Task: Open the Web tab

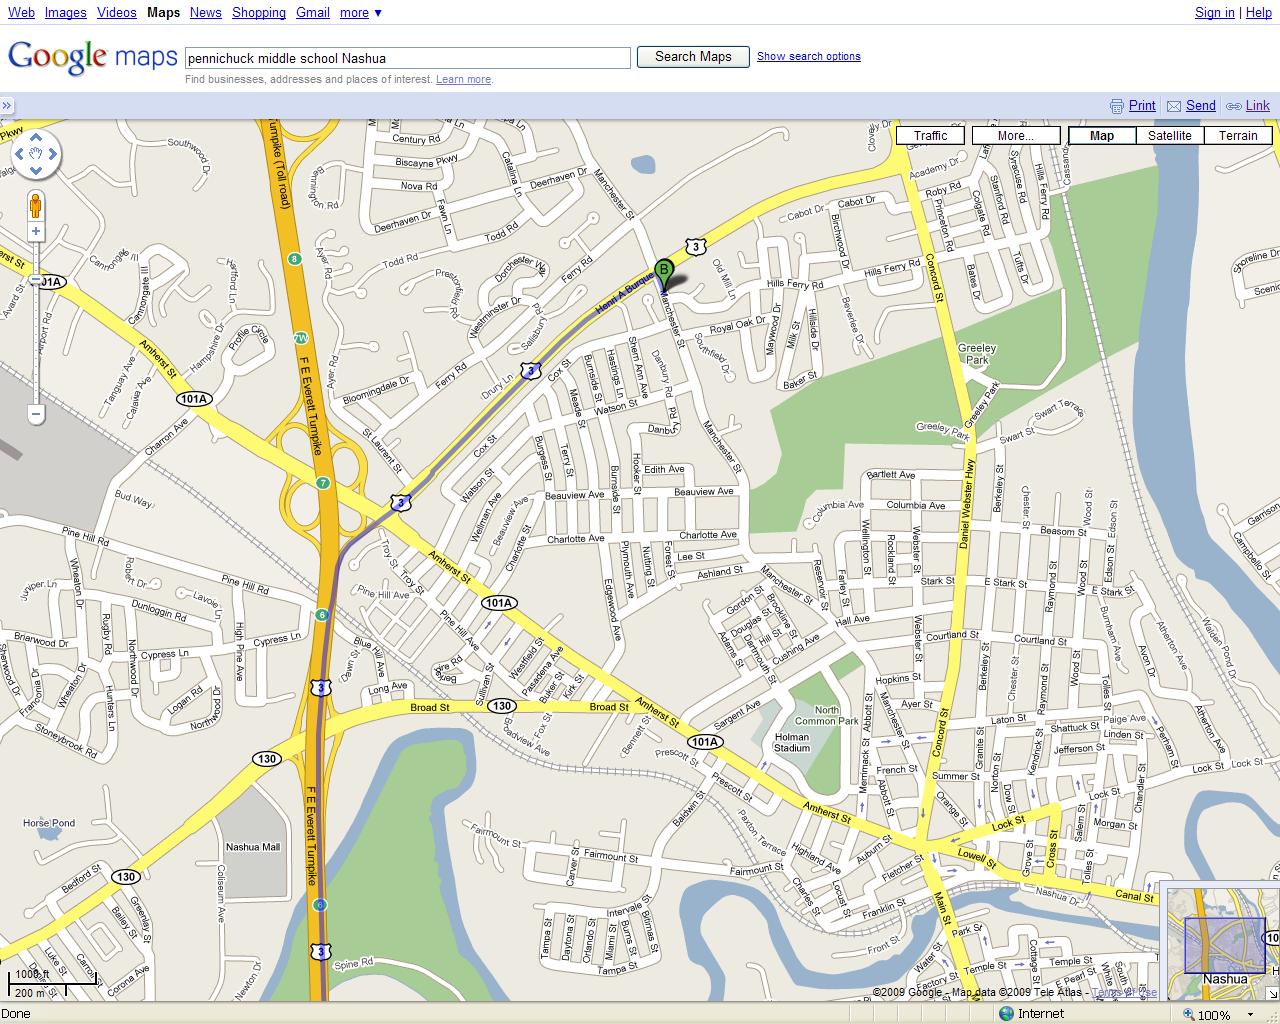Action: click(x=21, y=12)
